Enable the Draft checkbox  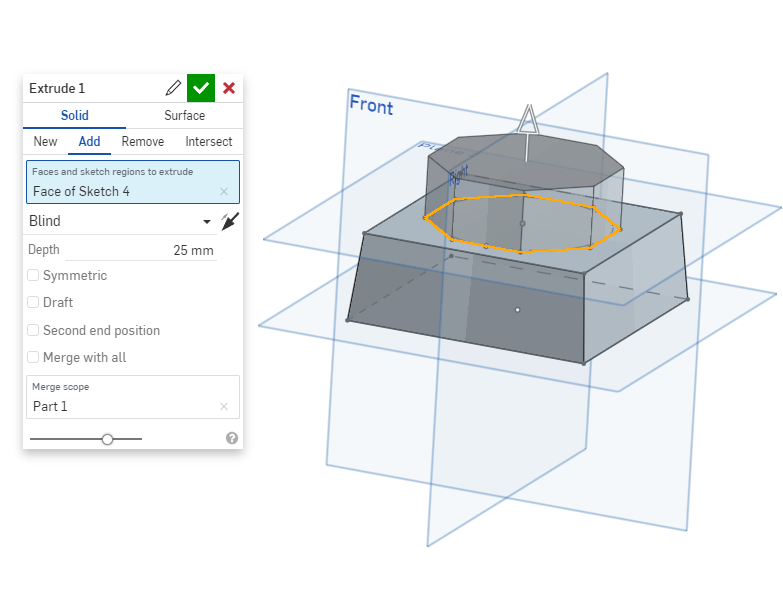[33, 303]
